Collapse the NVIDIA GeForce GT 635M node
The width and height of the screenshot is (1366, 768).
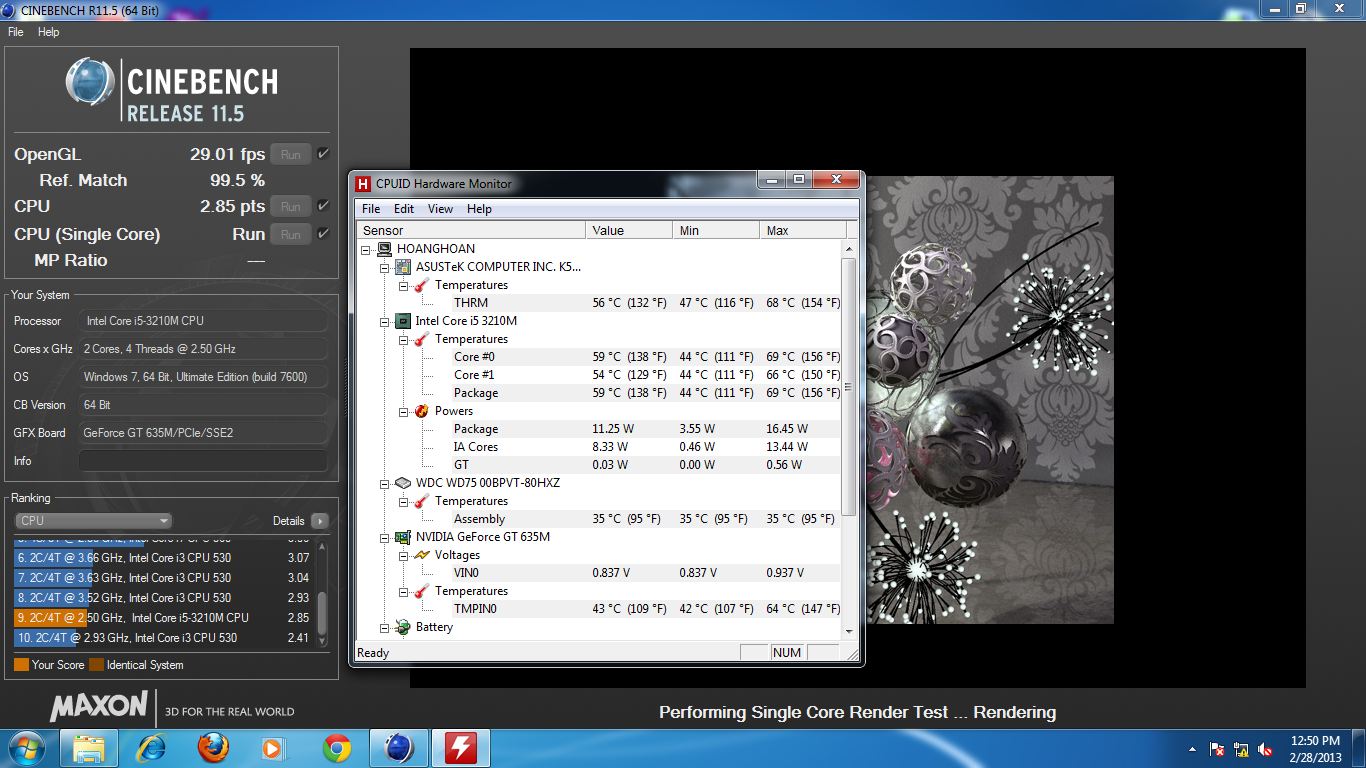(x=385, y=537)
